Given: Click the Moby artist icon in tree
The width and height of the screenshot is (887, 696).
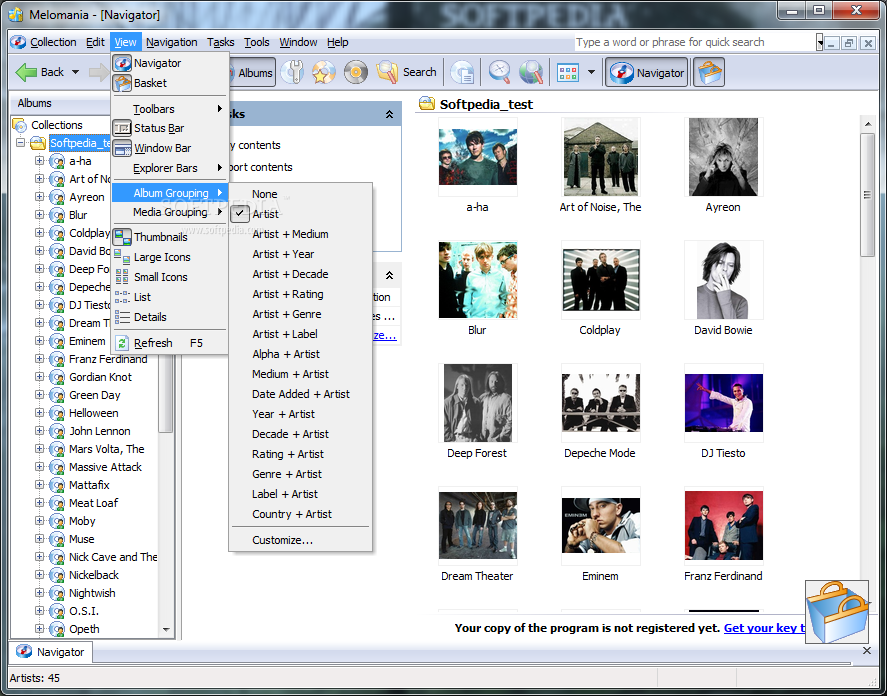Looking at the screenshot, I should 57,521.
